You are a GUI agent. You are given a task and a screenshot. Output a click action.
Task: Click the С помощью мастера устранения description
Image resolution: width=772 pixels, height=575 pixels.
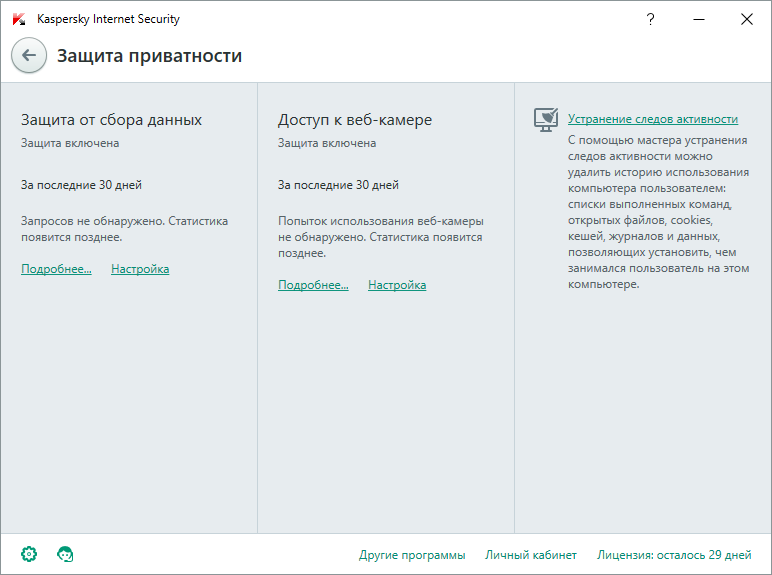click(659, 212)
